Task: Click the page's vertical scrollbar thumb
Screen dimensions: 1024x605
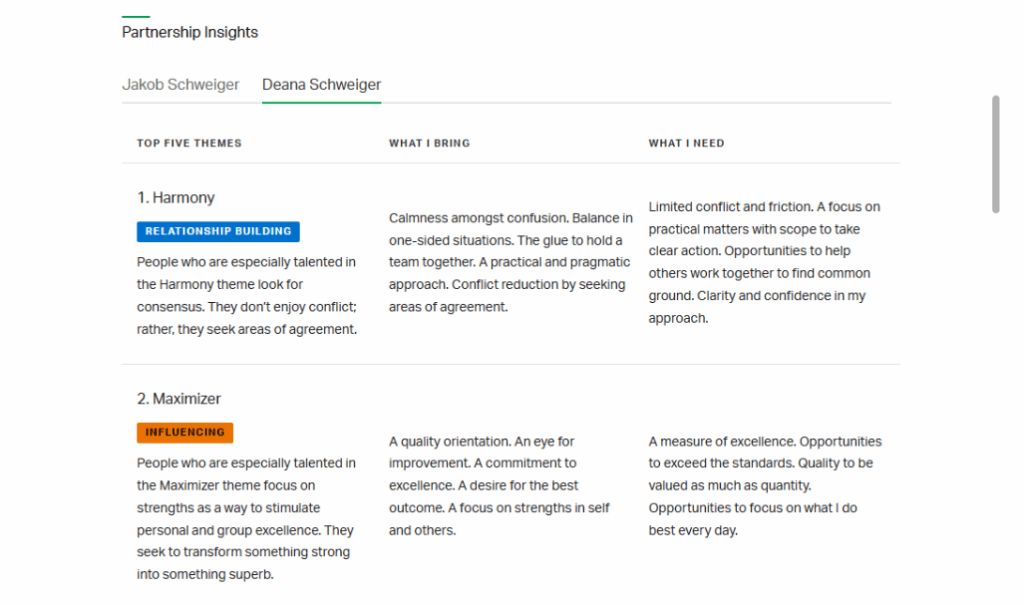Action: coord(995,154)
